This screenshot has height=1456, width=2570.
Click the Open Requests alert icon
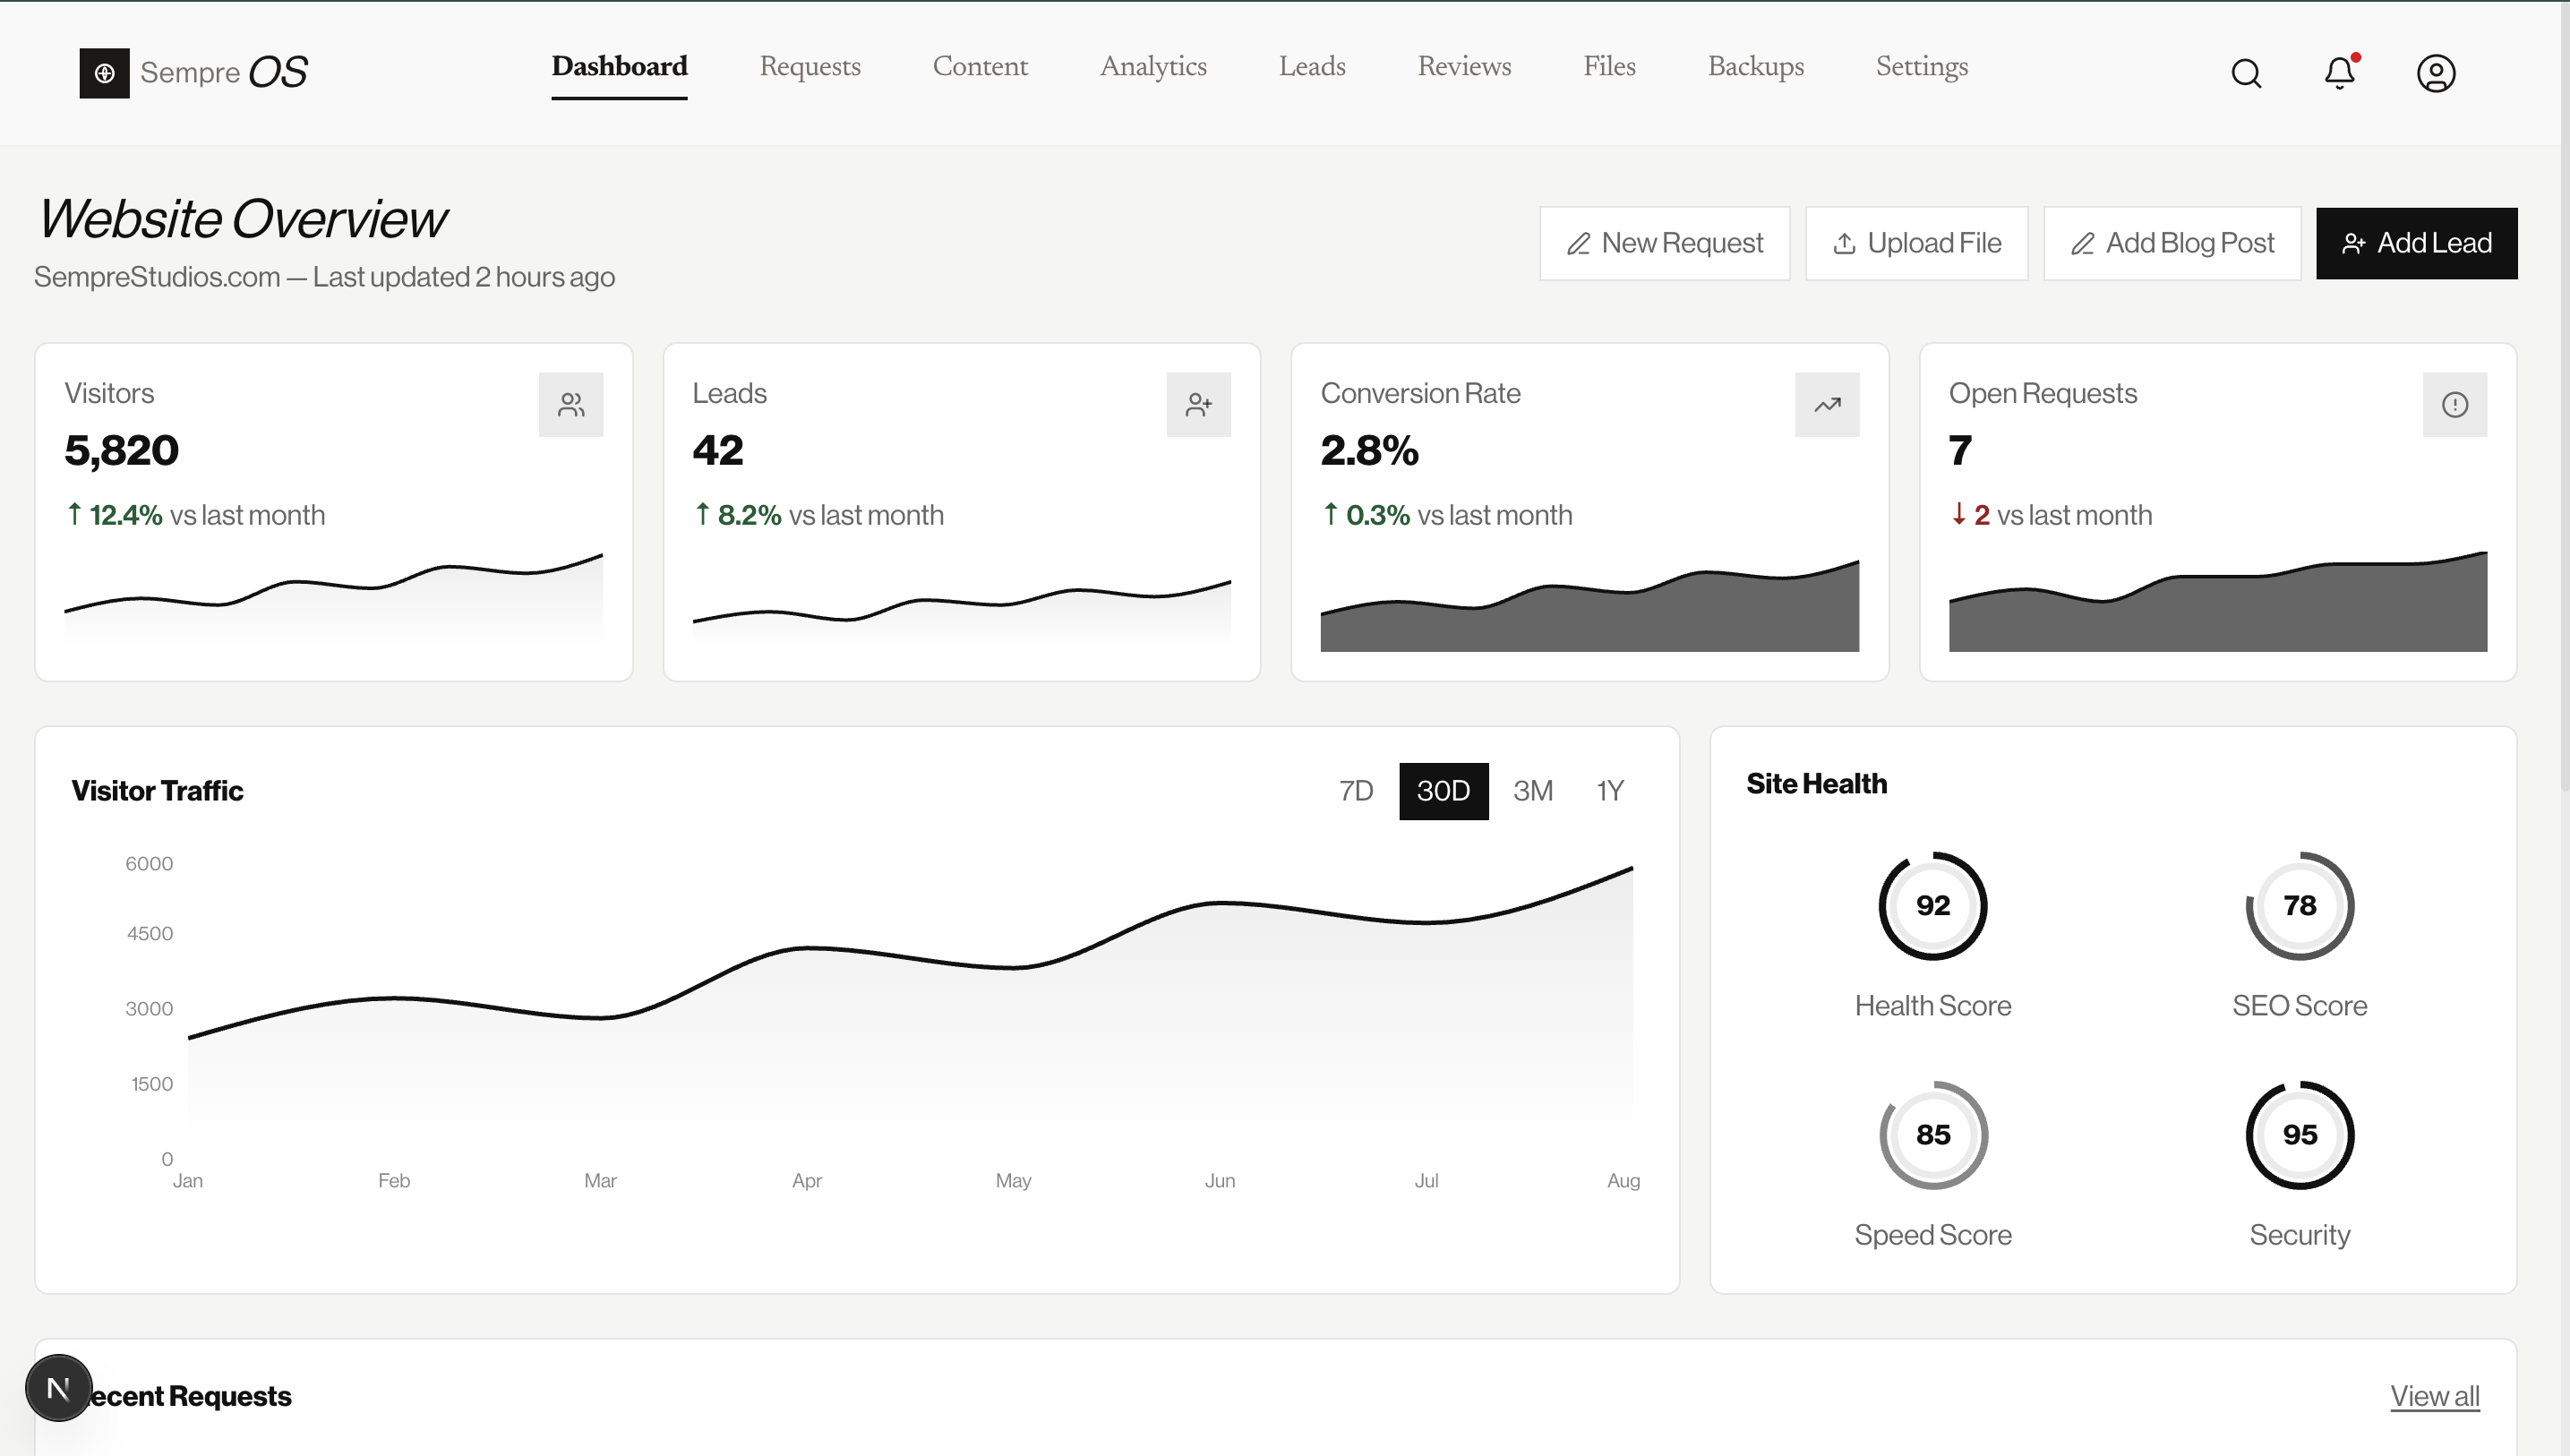point(2454,405)
